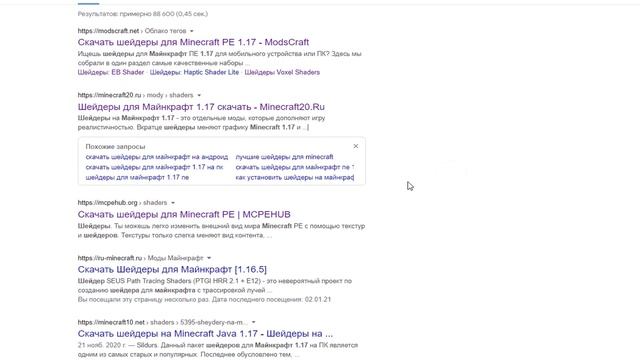Click the 'https://modscraft.net' URL text
Viewport: 640px width, 360px height.
click(x=109, y=31)
